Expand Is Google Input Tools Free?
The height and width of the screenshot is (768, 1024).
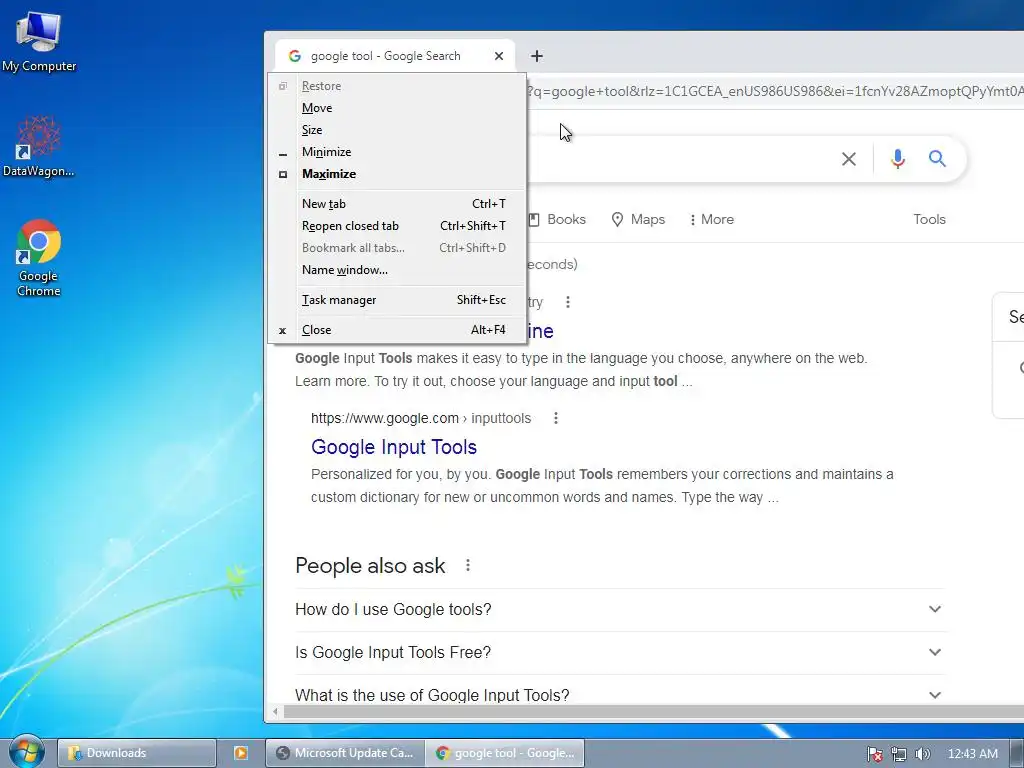(x=620, y=652)
